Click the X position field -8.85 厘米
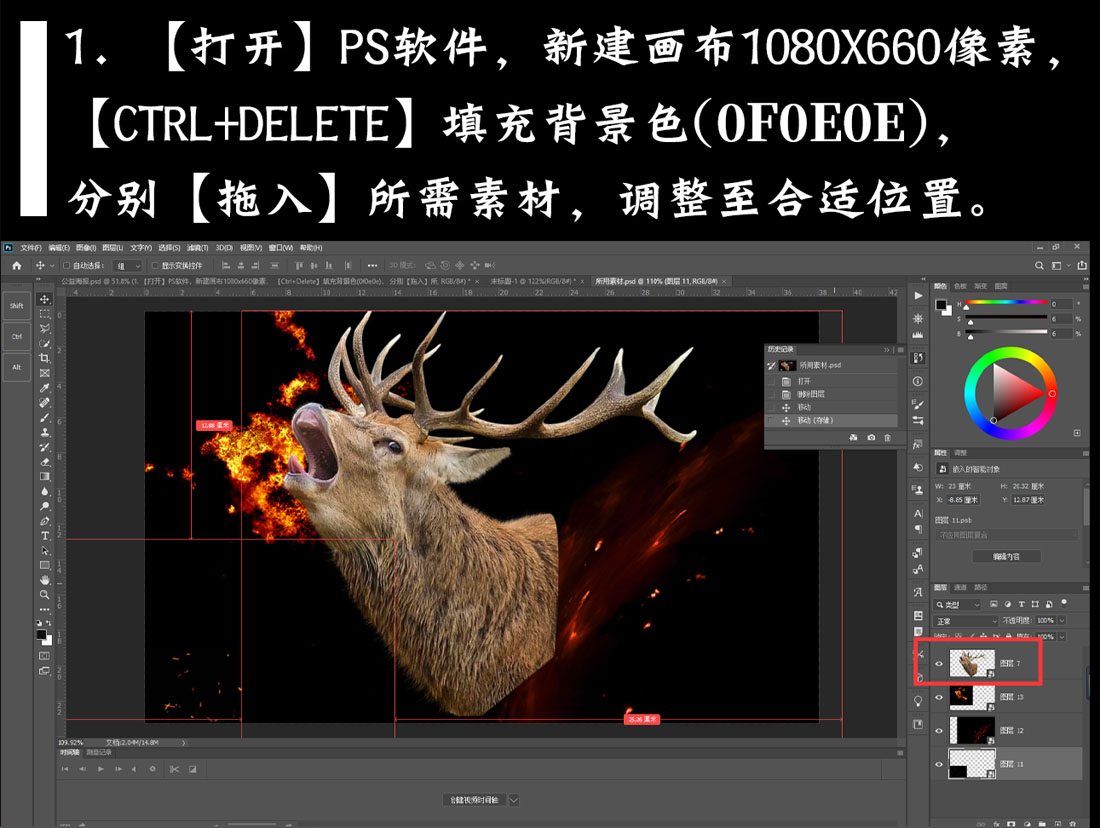This screenshot has width=1100, height=828. [x=962, y=500]
